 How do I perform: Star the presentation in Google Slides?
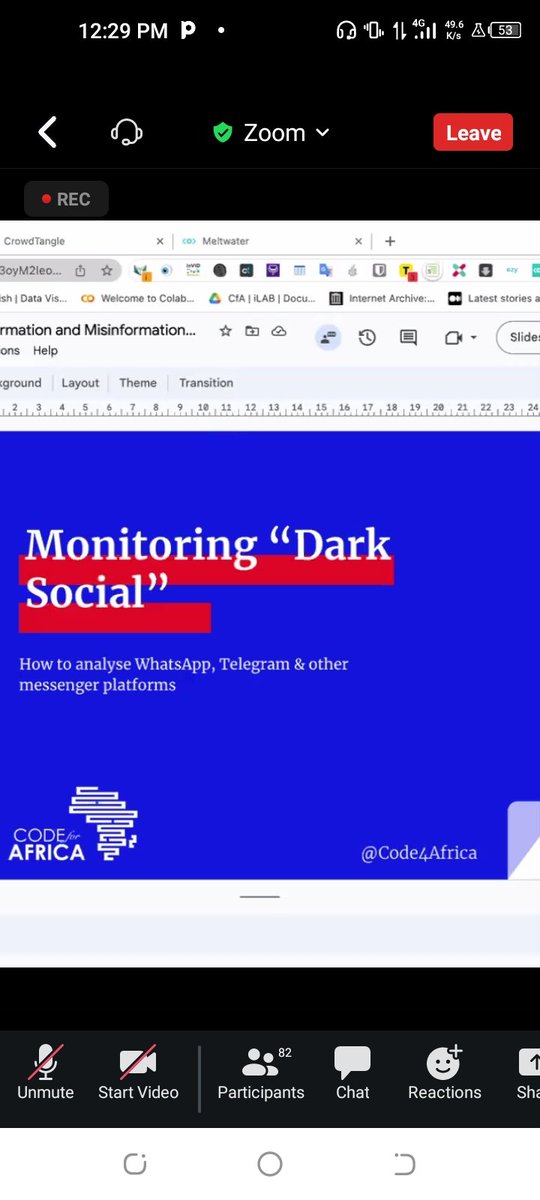(x=226, y=331)
